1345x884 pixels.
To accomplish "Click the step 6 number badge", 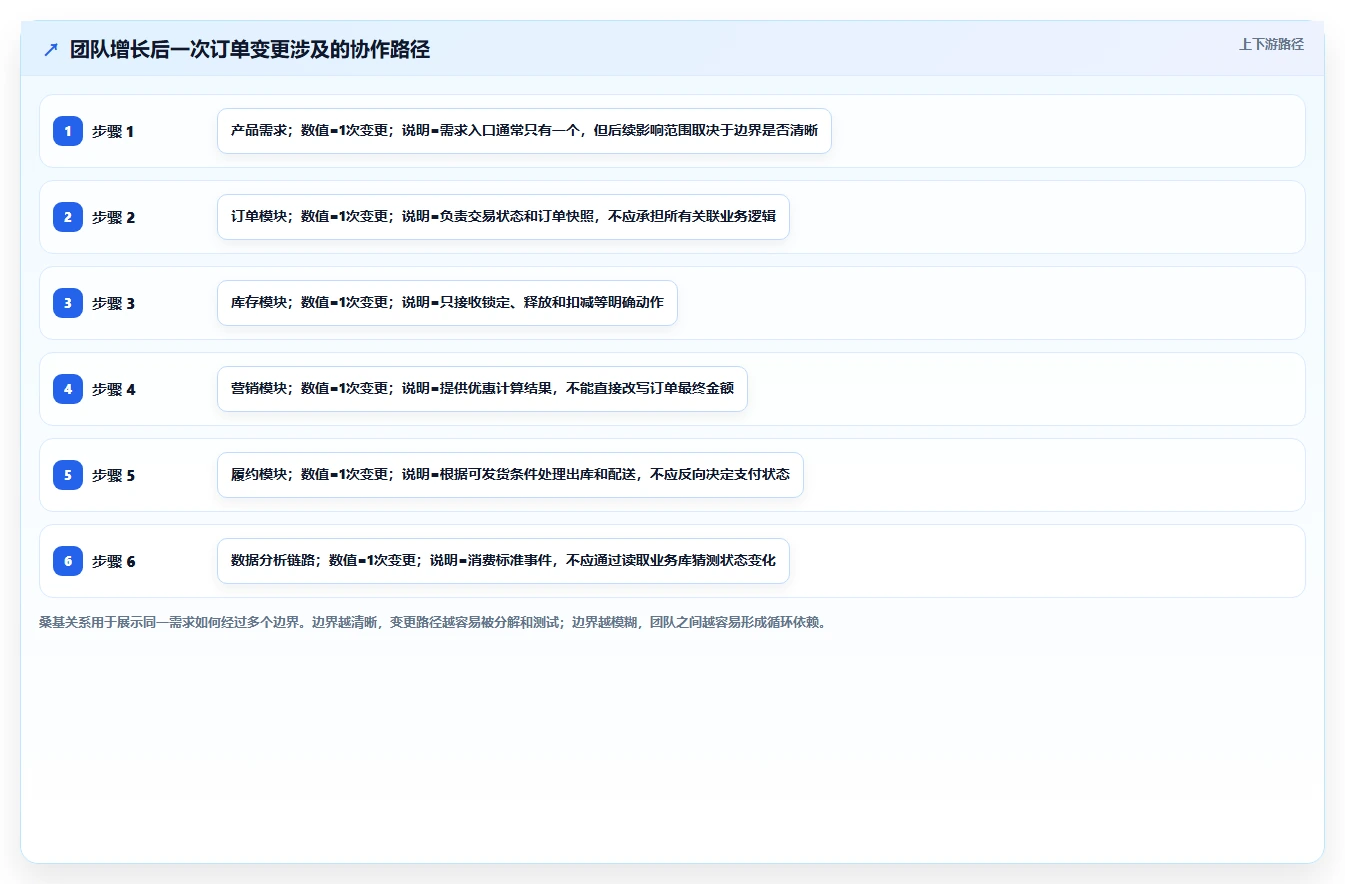I will 68,561.
